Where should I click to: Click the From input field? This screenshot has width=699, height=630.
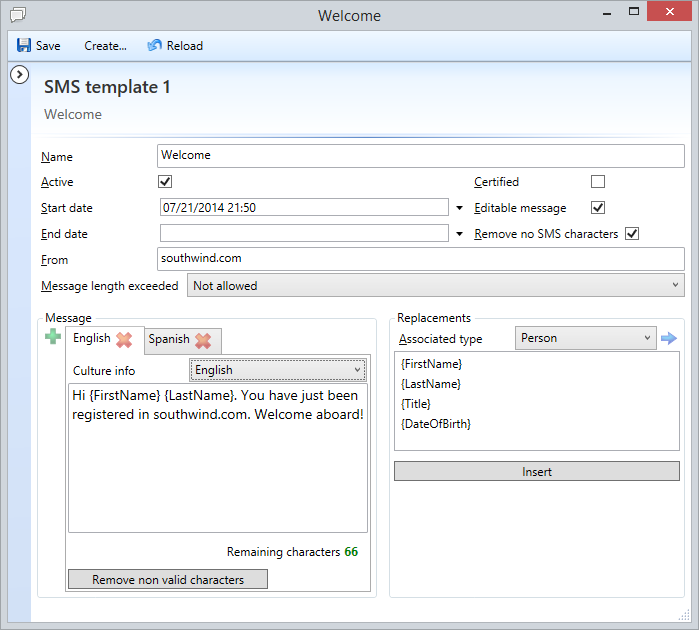(420, 258)
